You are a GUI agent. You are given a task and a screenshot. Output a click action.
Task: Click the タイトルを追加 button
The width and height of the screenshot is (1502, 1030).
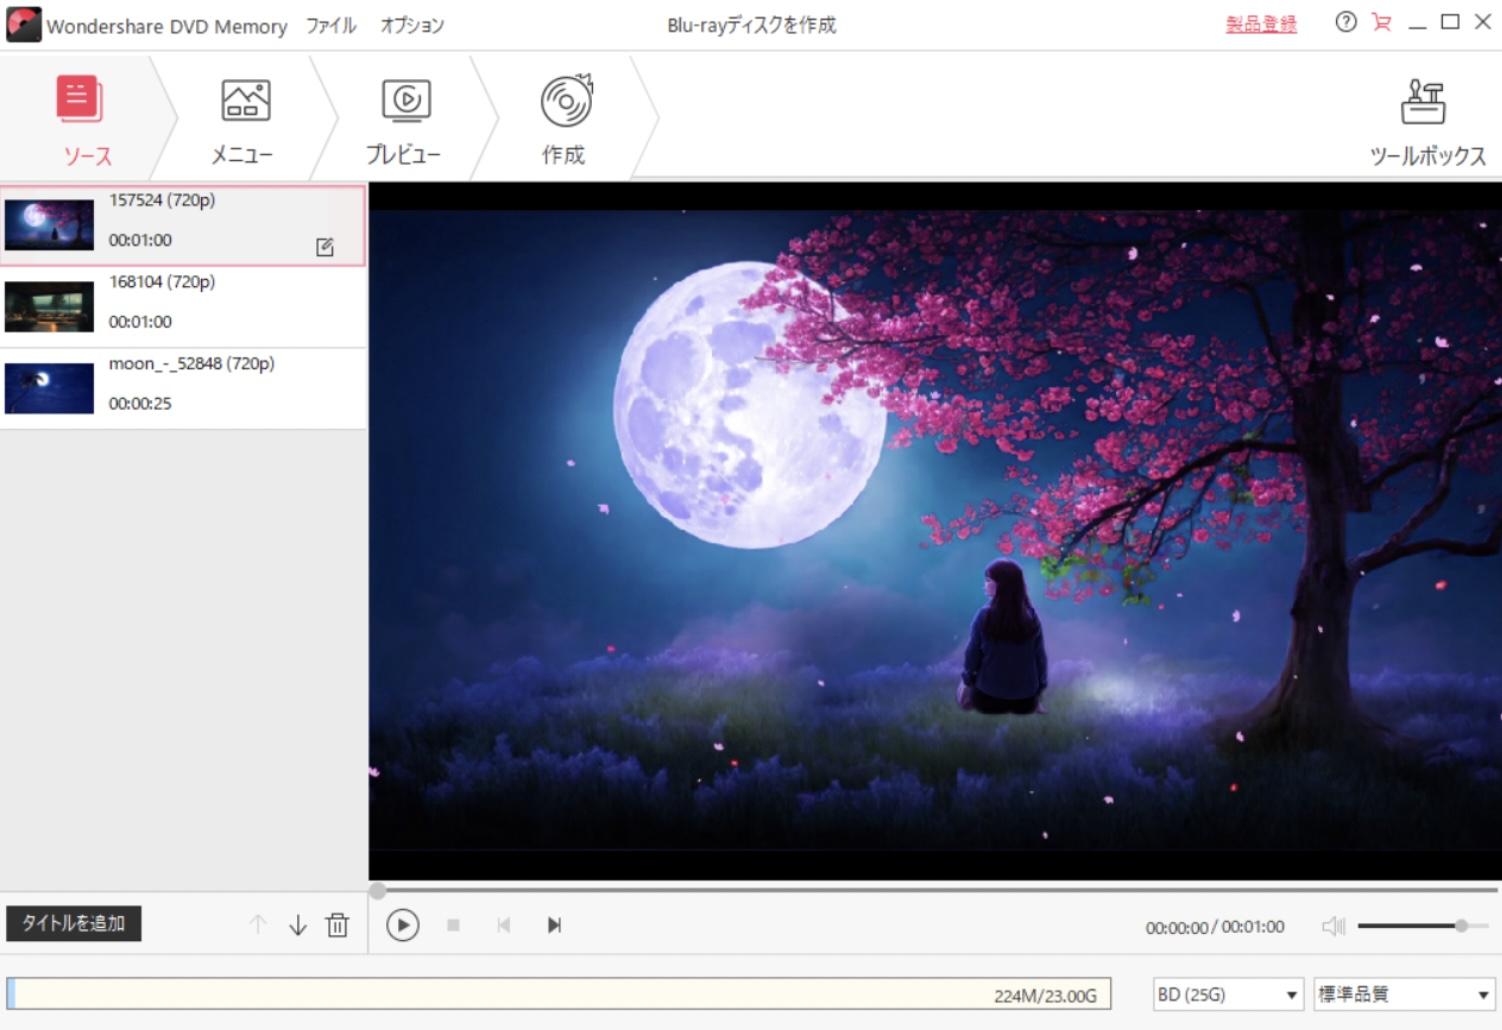pyautogui.click(x=74, y=923)
